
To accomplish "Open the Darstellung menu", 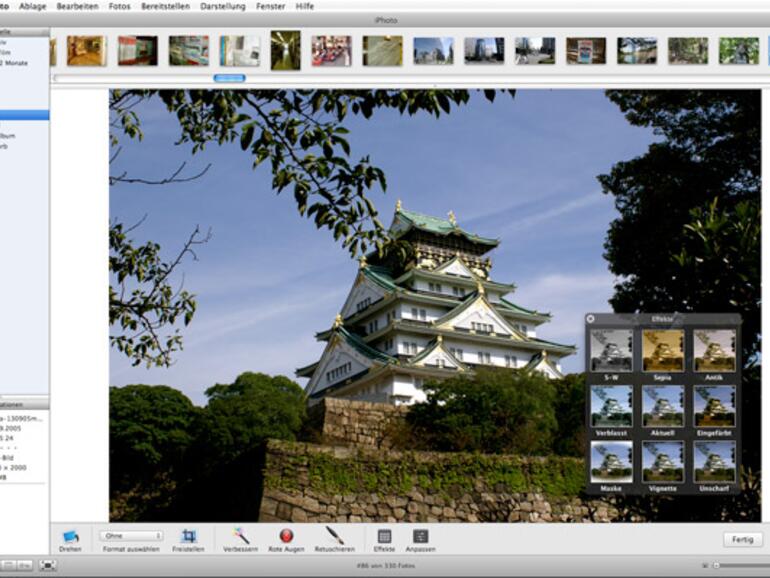I will [223, 6].
